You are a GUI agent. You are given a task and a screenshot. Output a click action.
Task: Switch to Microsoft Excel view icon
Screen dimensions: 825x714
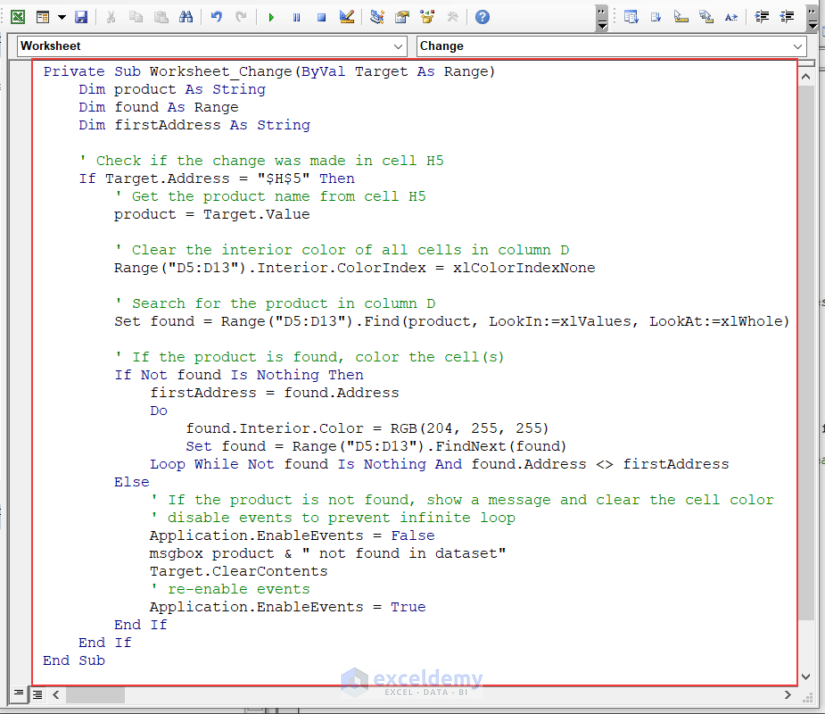18,17
